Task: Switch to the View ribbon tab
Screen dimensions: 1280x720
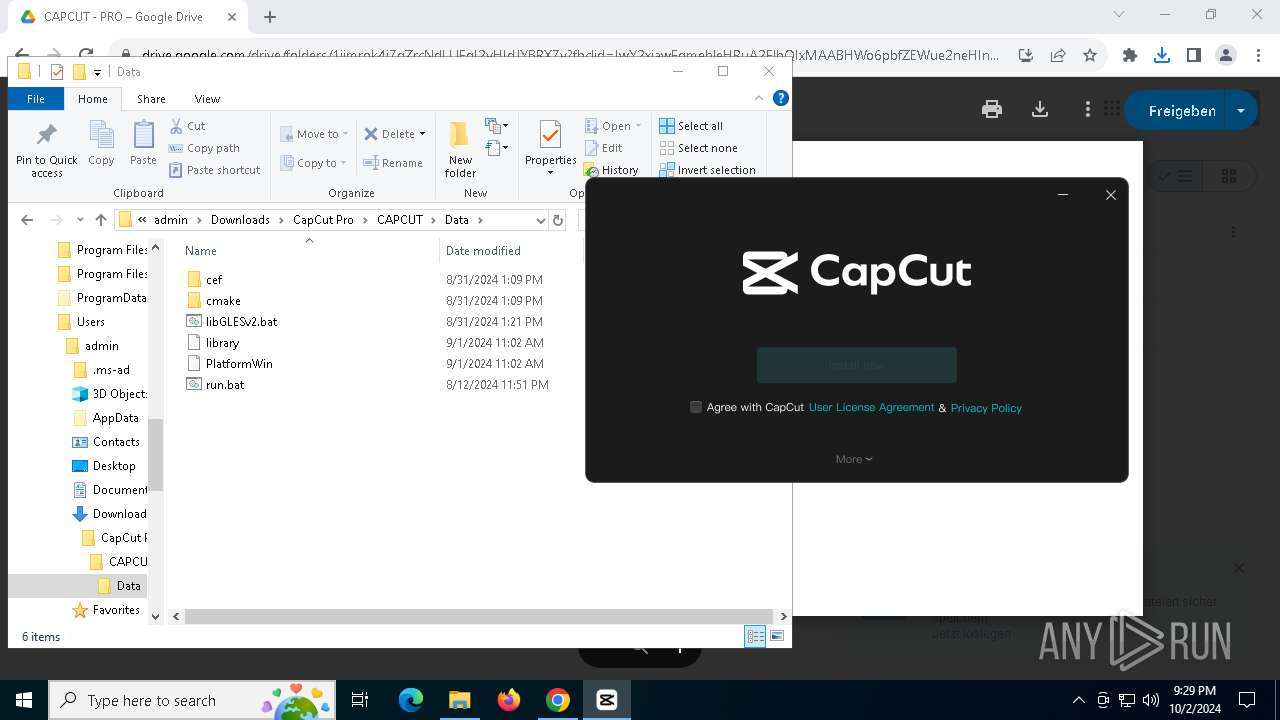Action: [x=207, y=98]
